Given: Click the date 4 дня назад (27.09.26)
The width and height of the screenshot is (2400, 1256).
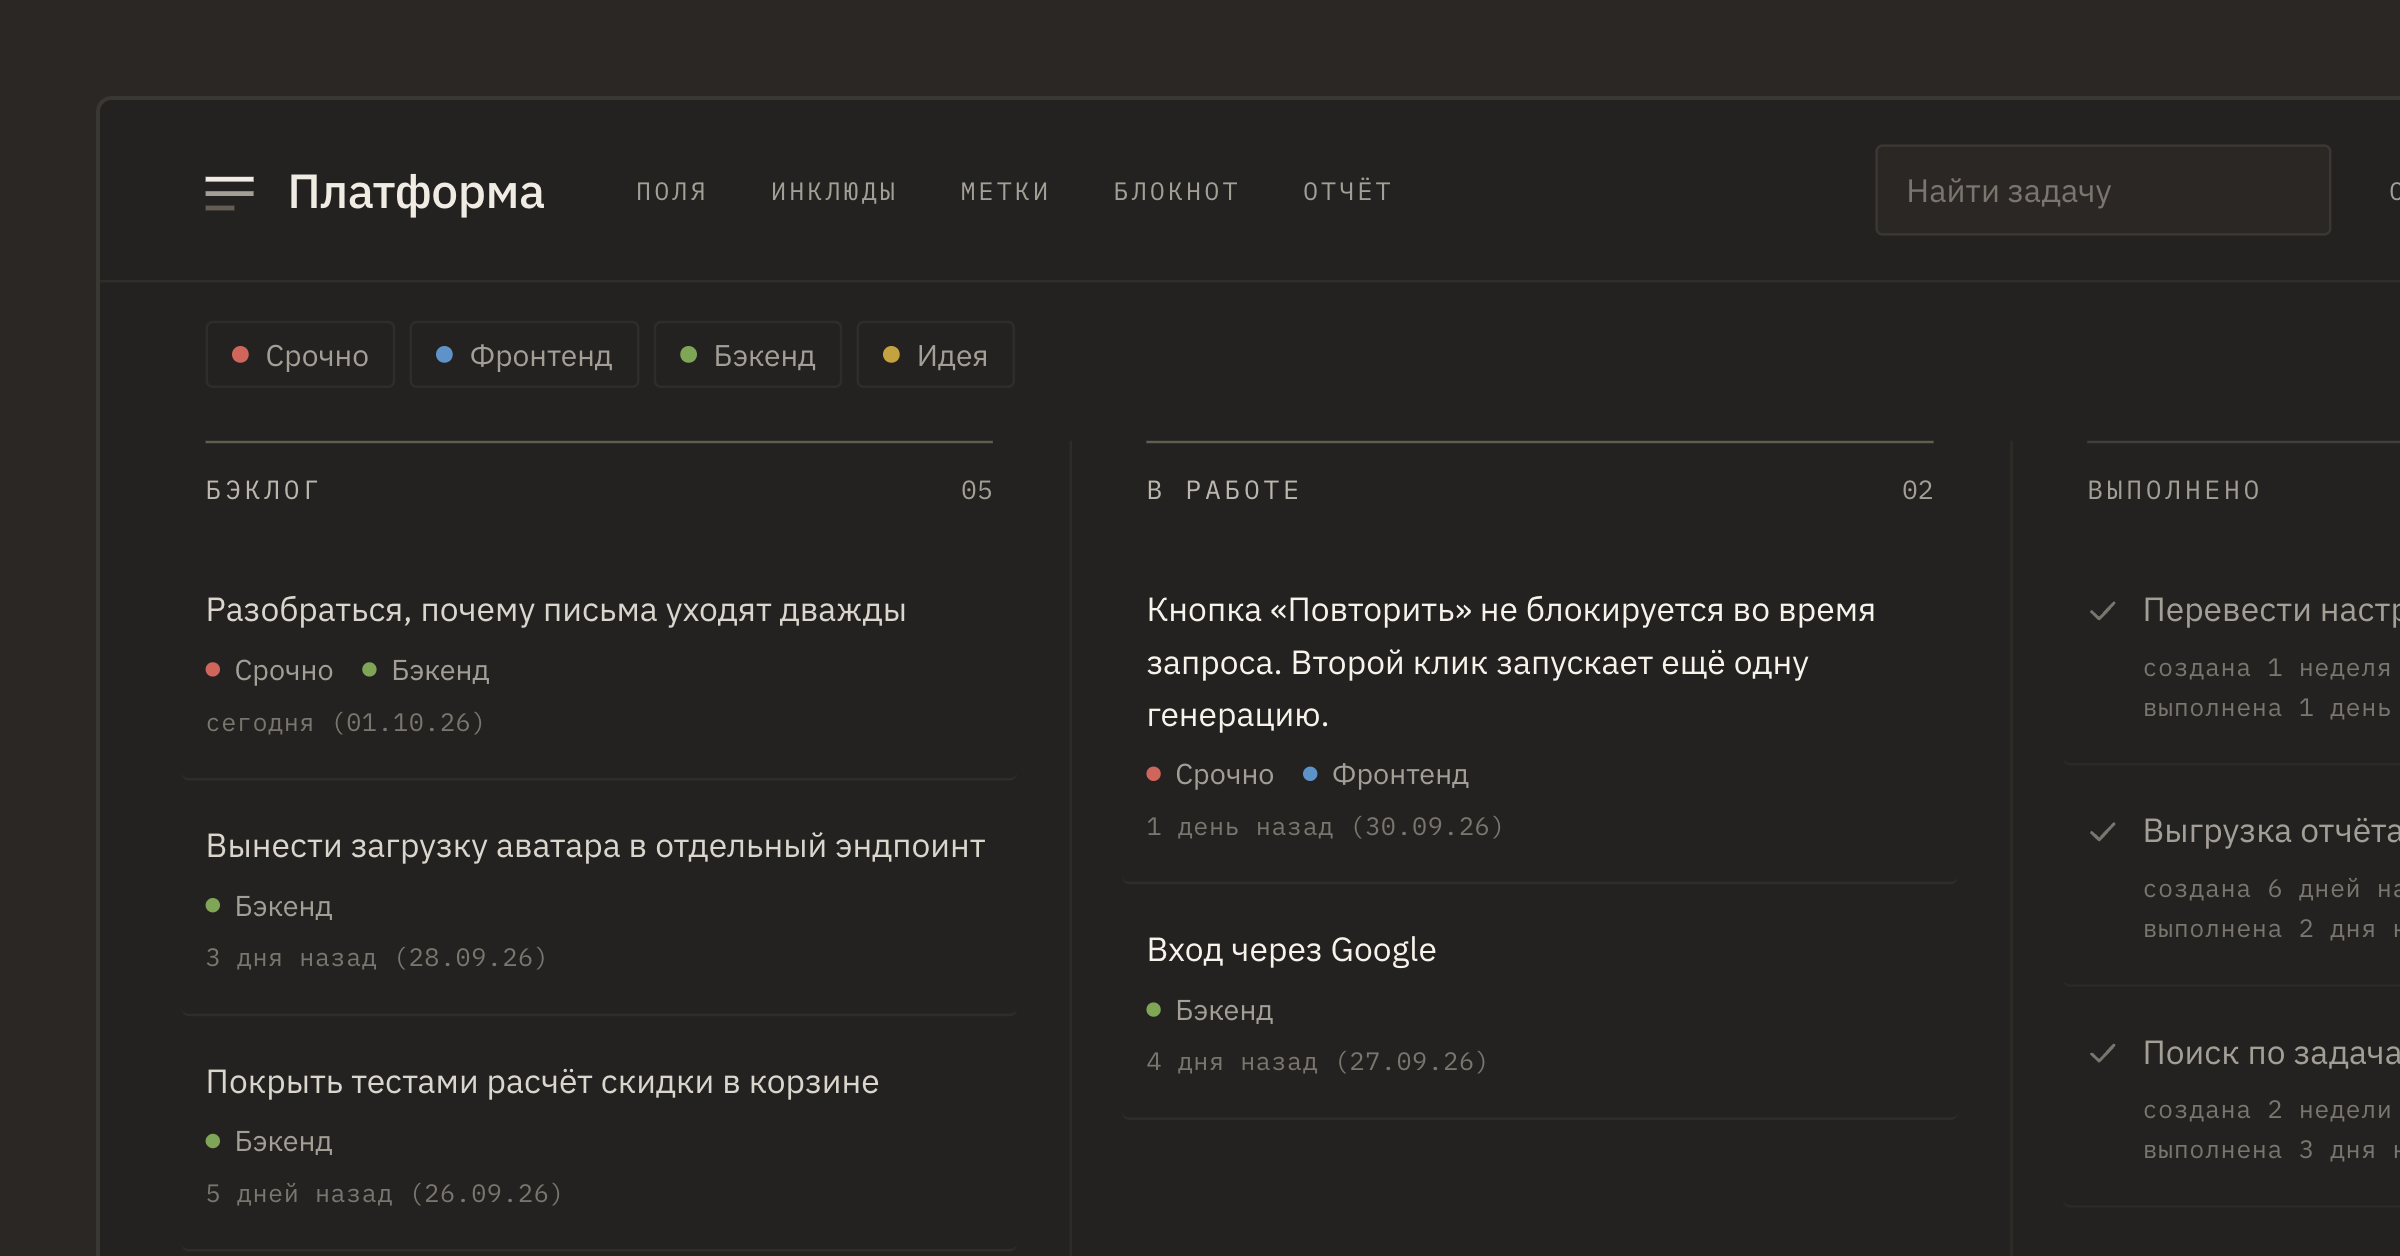Looking at the screenshot, I should 1317,1062.
